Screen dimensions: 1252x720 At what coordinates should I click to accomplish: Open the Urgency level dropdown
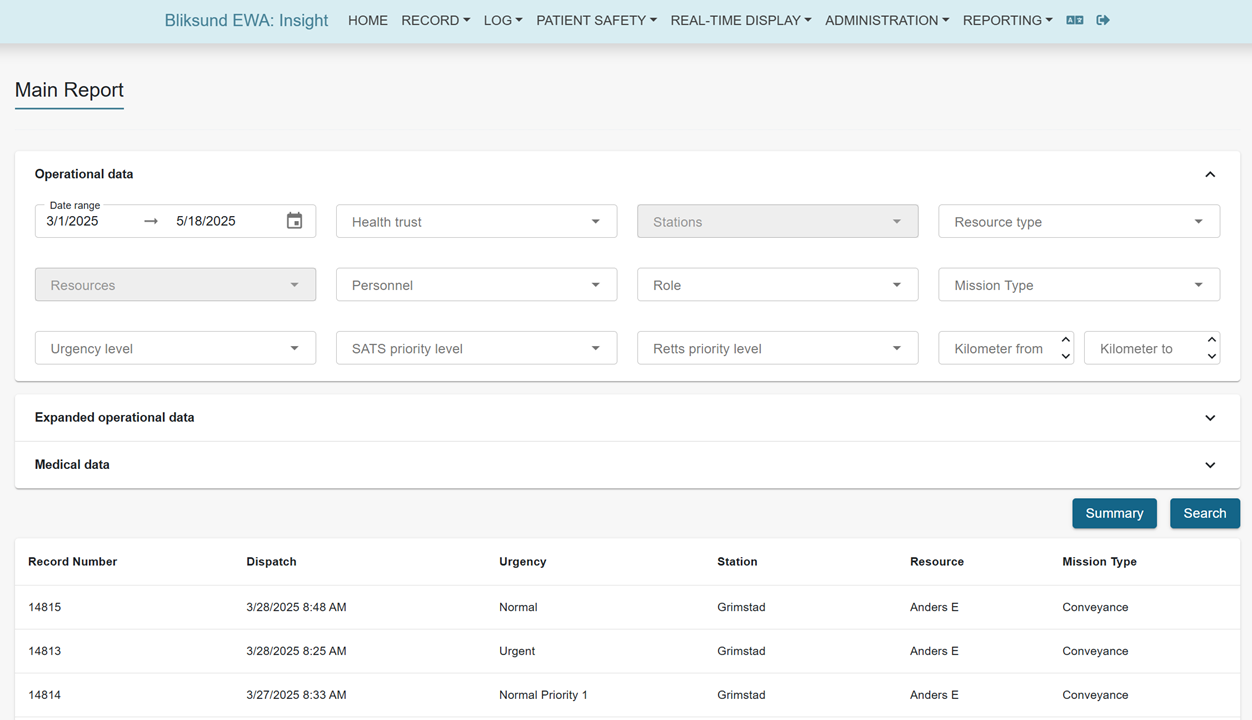point(175,348)
